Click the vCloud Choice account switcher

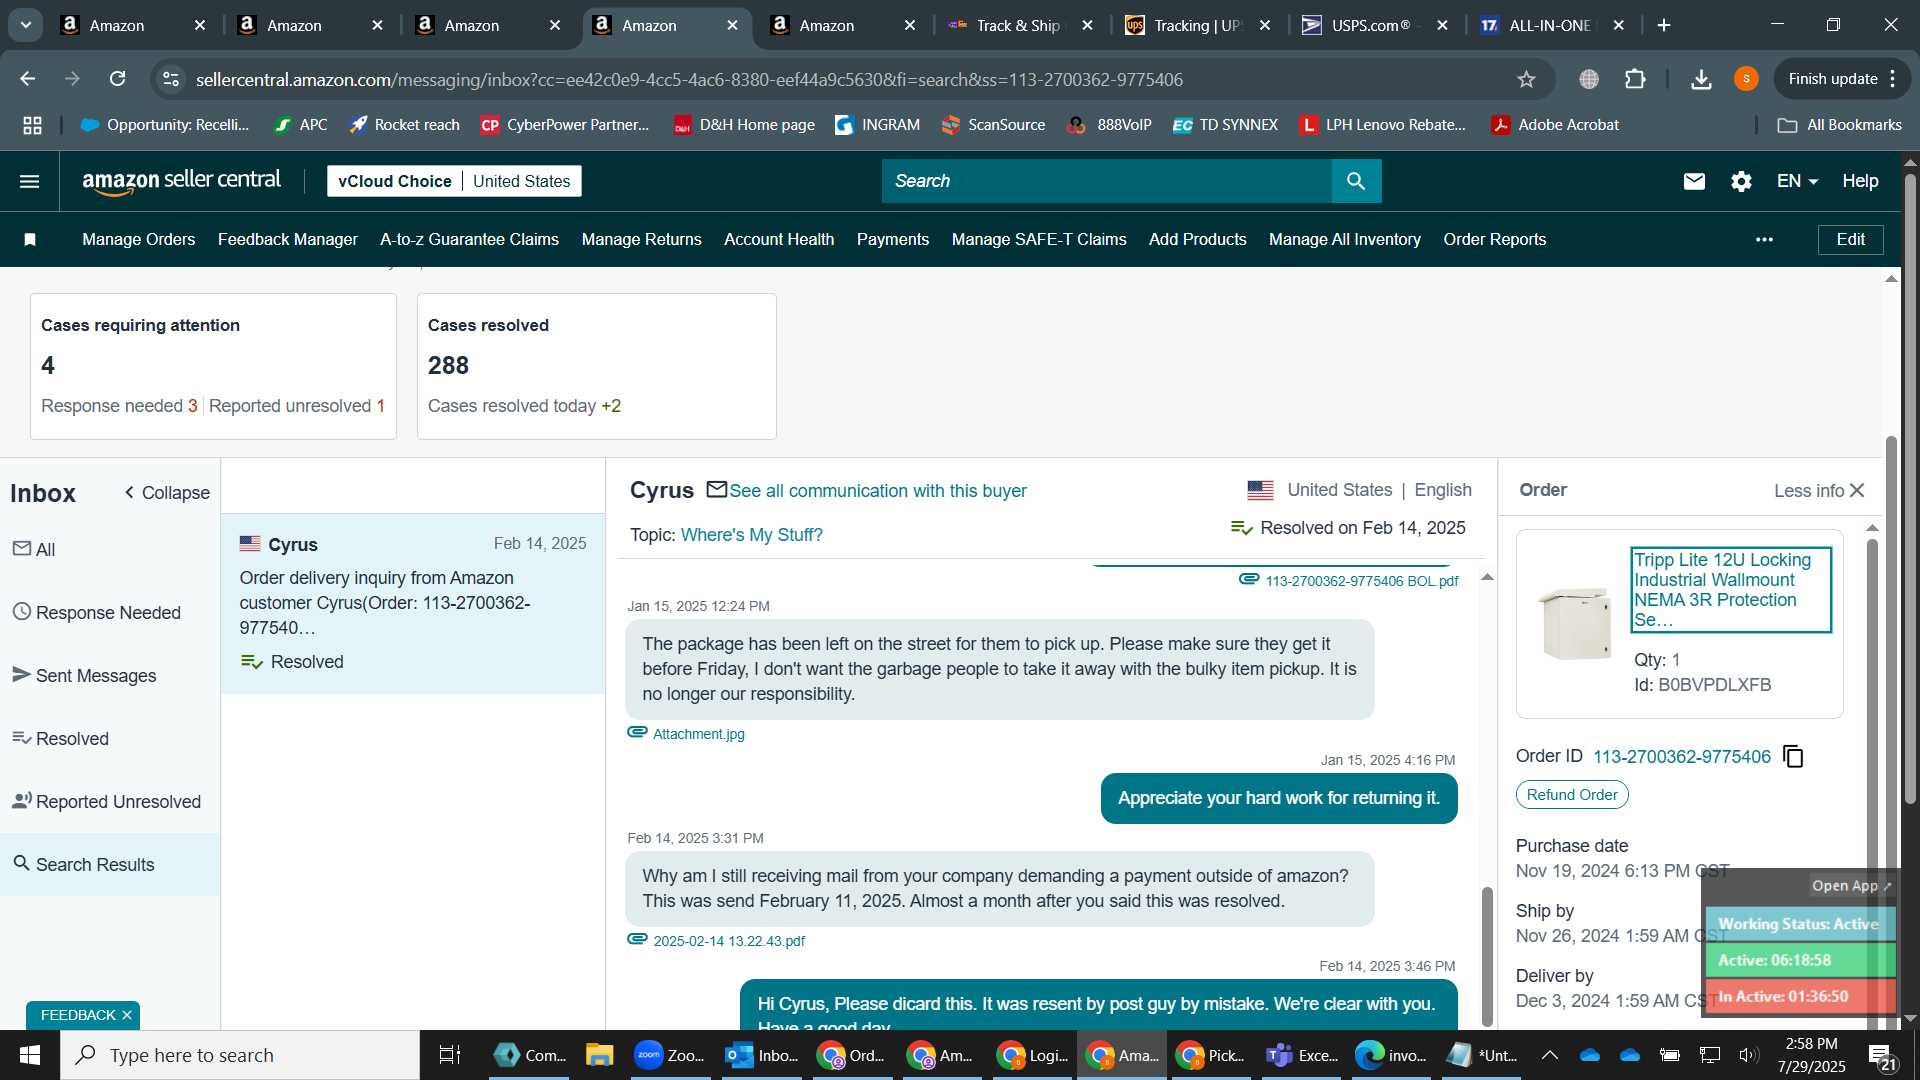point(454,181)
